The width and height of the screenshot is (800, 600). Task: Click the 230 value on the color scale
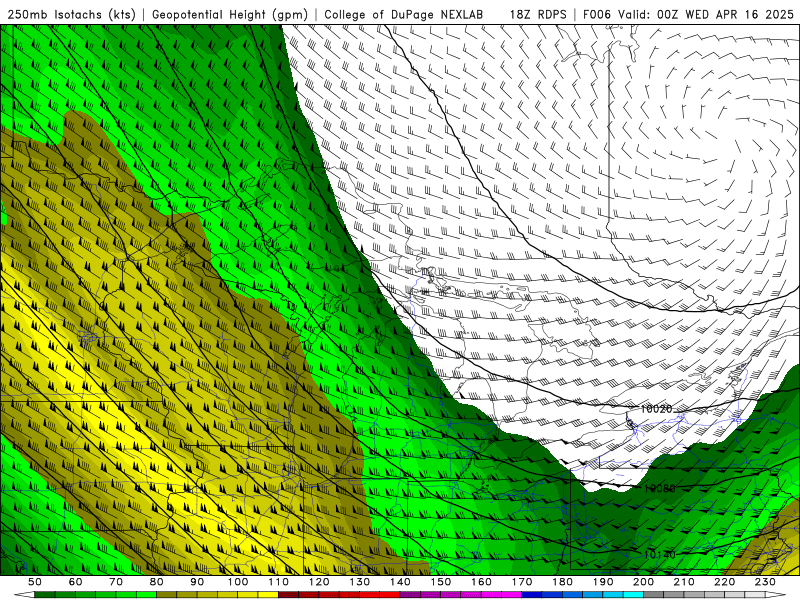tap(765, 582)
